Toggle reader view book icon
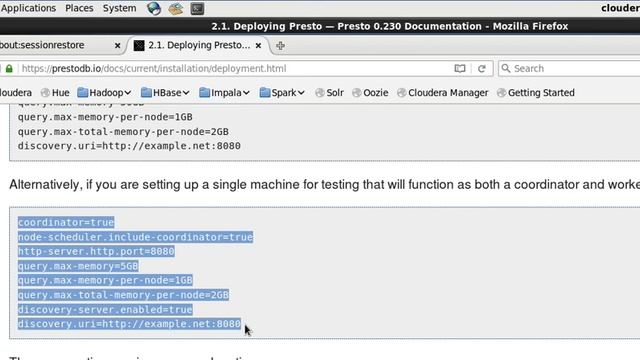Image resolution: width=640 pixels, height=360 pixels. pyautogui.click(x=460, y=69)
